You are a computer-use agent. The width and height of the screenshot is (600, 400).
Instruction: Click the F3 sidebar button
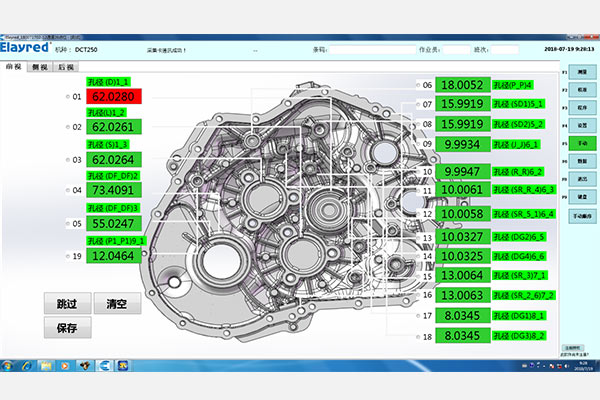tap(582, 108)
